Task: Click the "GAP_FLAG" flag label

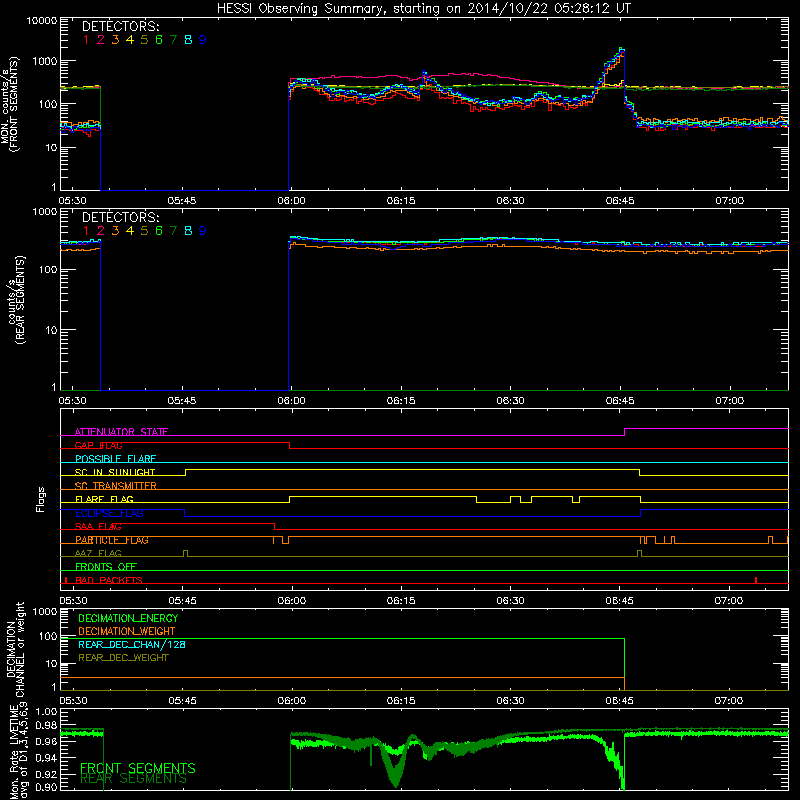Action: click(98, 445)
